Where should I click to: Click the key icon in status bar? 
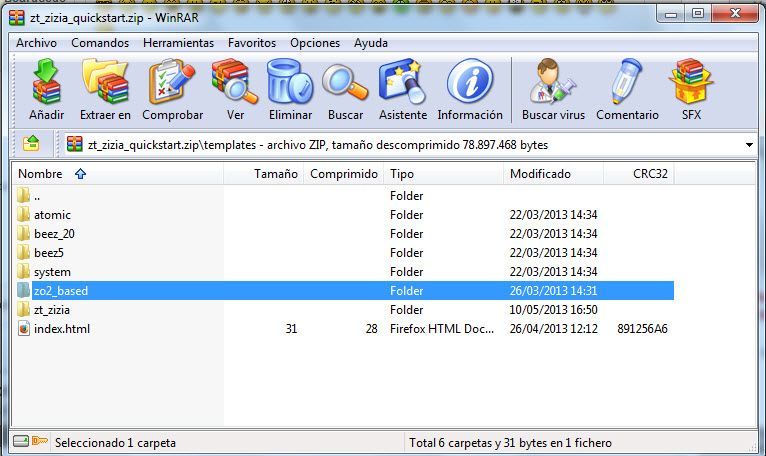40,441
